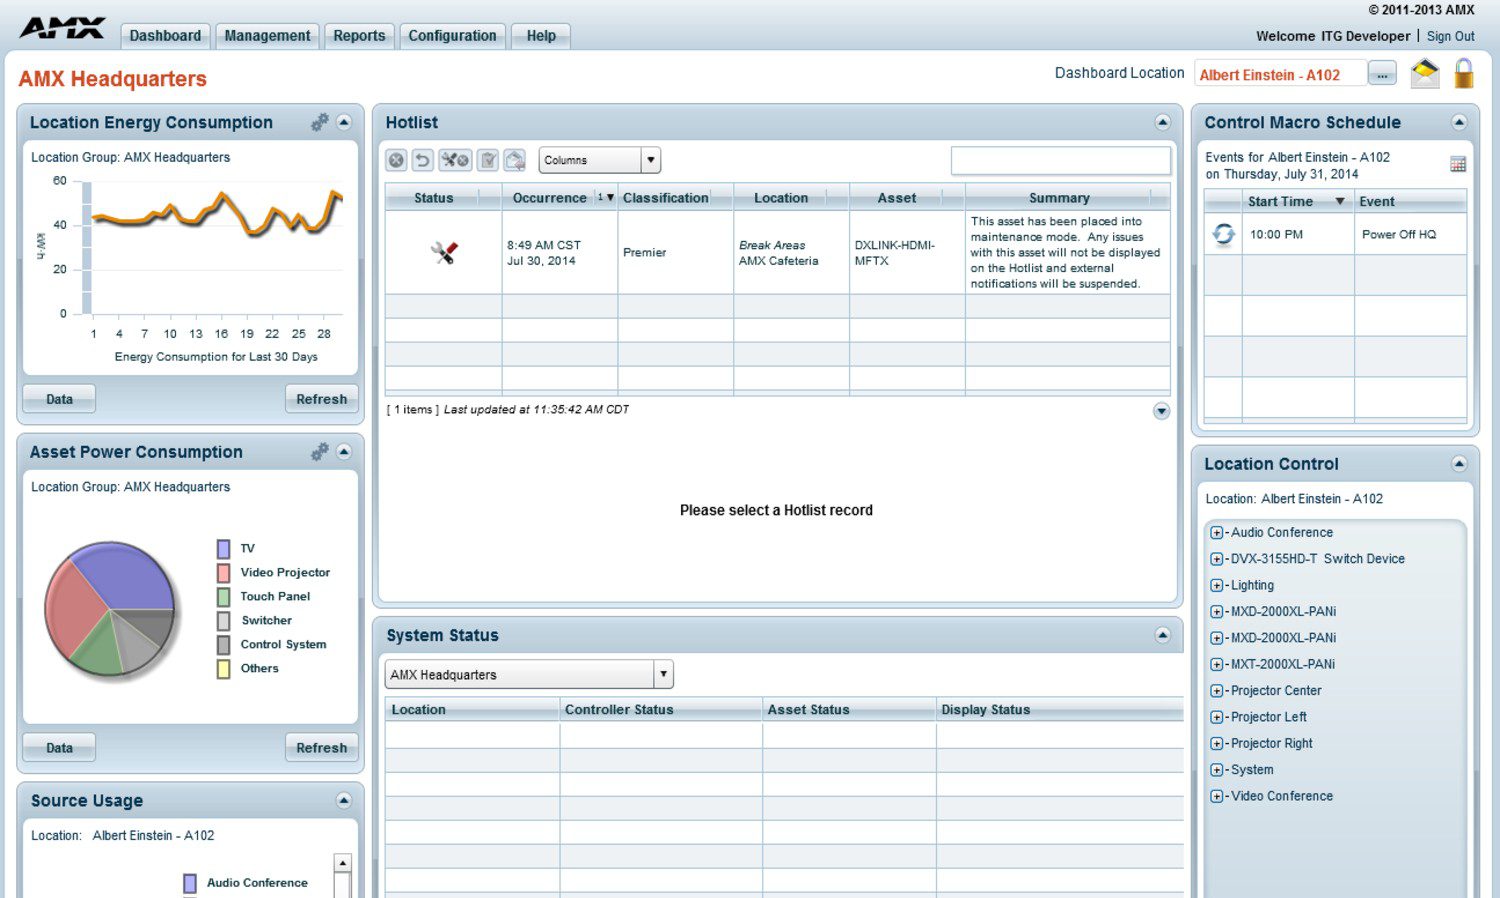Click the TV legend color swatch
This screenshot has height=898, width=1500.
223,548
